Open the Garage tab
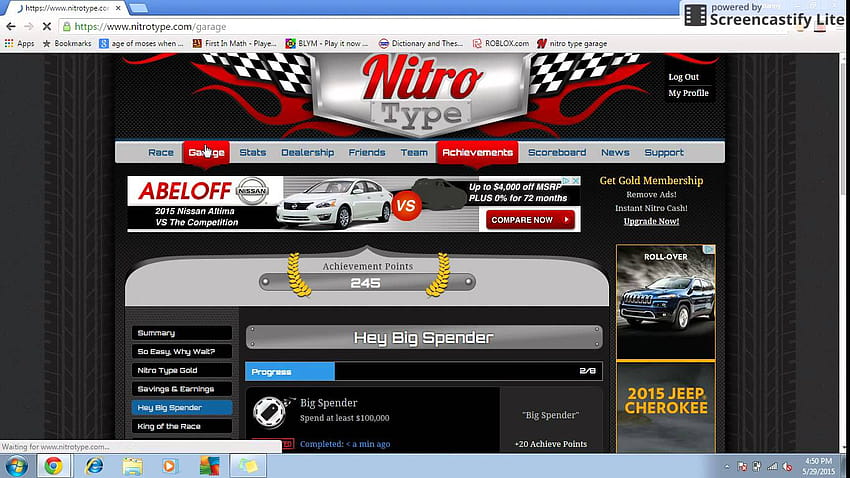Viewport: 850px width, 478px height. (207, 152)
